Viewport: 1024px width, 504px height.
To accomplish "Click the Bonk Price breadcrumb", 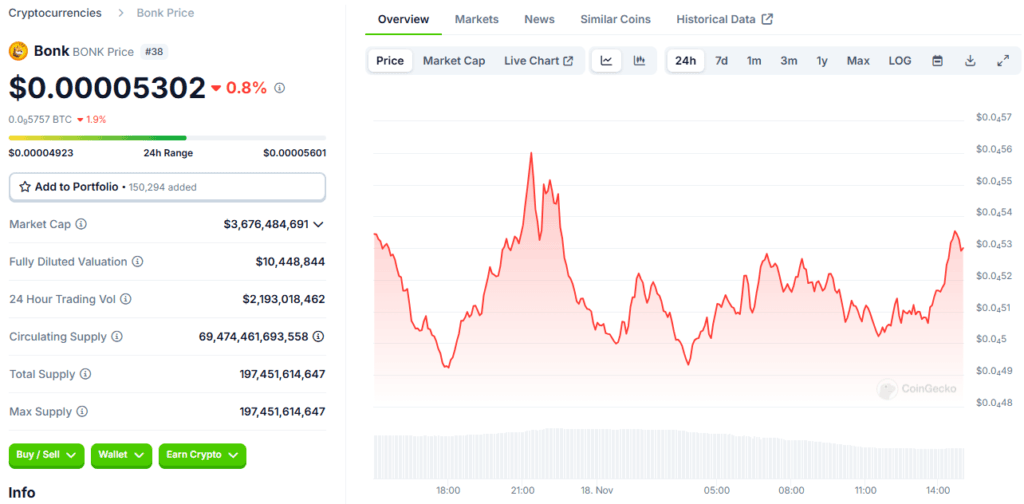I will pos(165,12).
